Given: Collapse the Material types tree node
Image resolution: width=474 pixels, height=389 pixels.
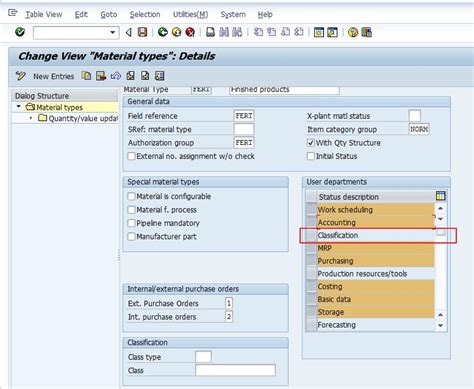Looking at the screenshot, I should [19, 107].
